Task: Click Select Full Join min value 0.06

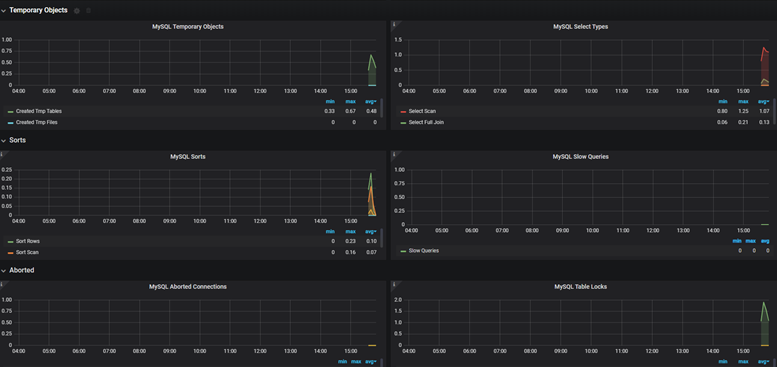Action: point(723,122)
